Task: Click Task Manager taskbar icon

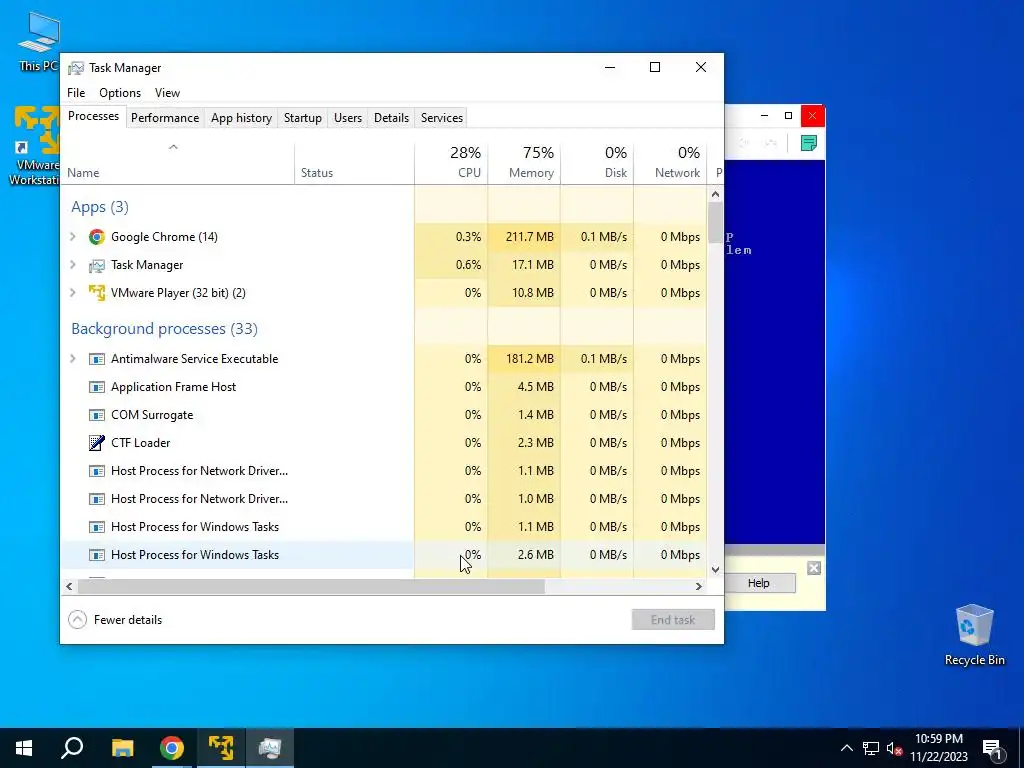Action: pos(270,748)
